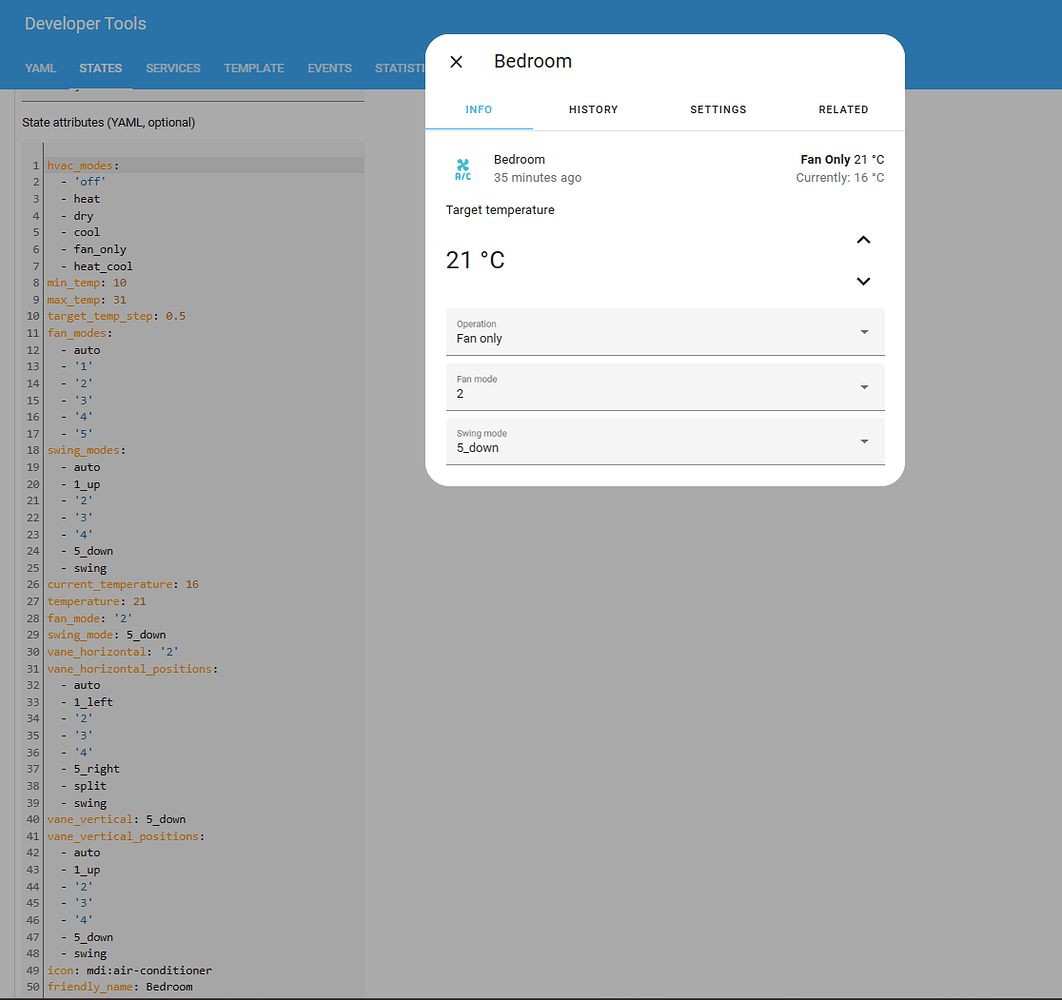Open the RELATED tab
Image resolution: width=1062 pixels, height=1000 pixels.
coord(843,110)
